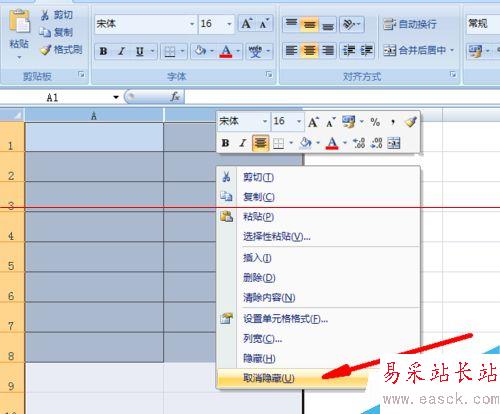The height and width of the screenshot is (414, 500).
Task: Click borders icon in mini toolbar
Action: [278, 143]
